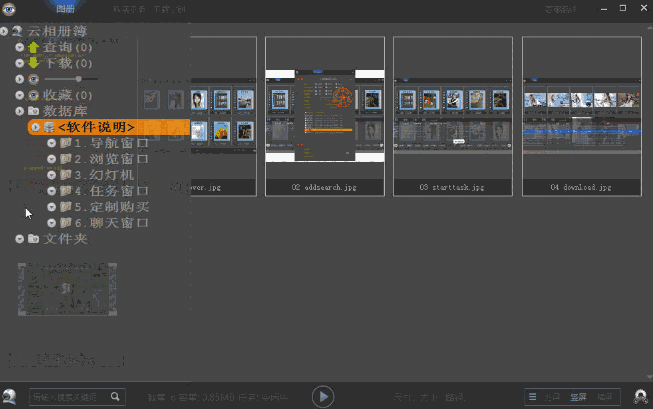
Task: Select the <软件说明> tree item
Action: [x=96, y=127]
